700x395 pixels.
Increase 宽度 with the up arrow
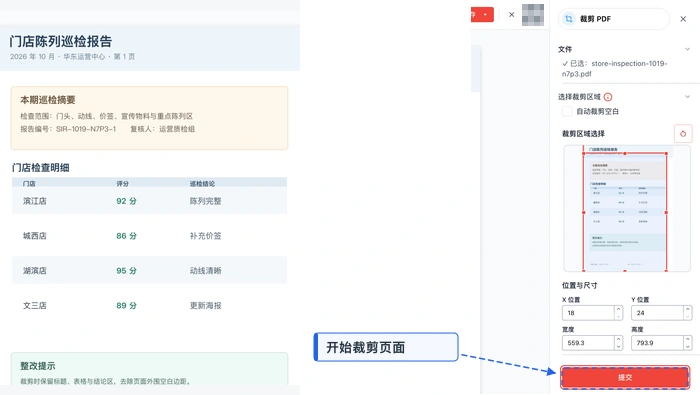tap(618, 339)
